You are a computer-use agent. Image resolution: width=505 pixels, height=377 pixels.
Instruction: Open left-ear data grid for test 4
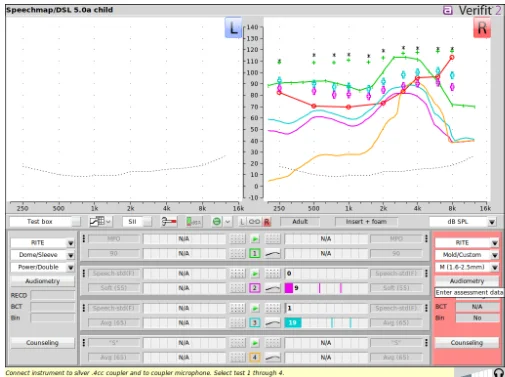click(237, 343)
